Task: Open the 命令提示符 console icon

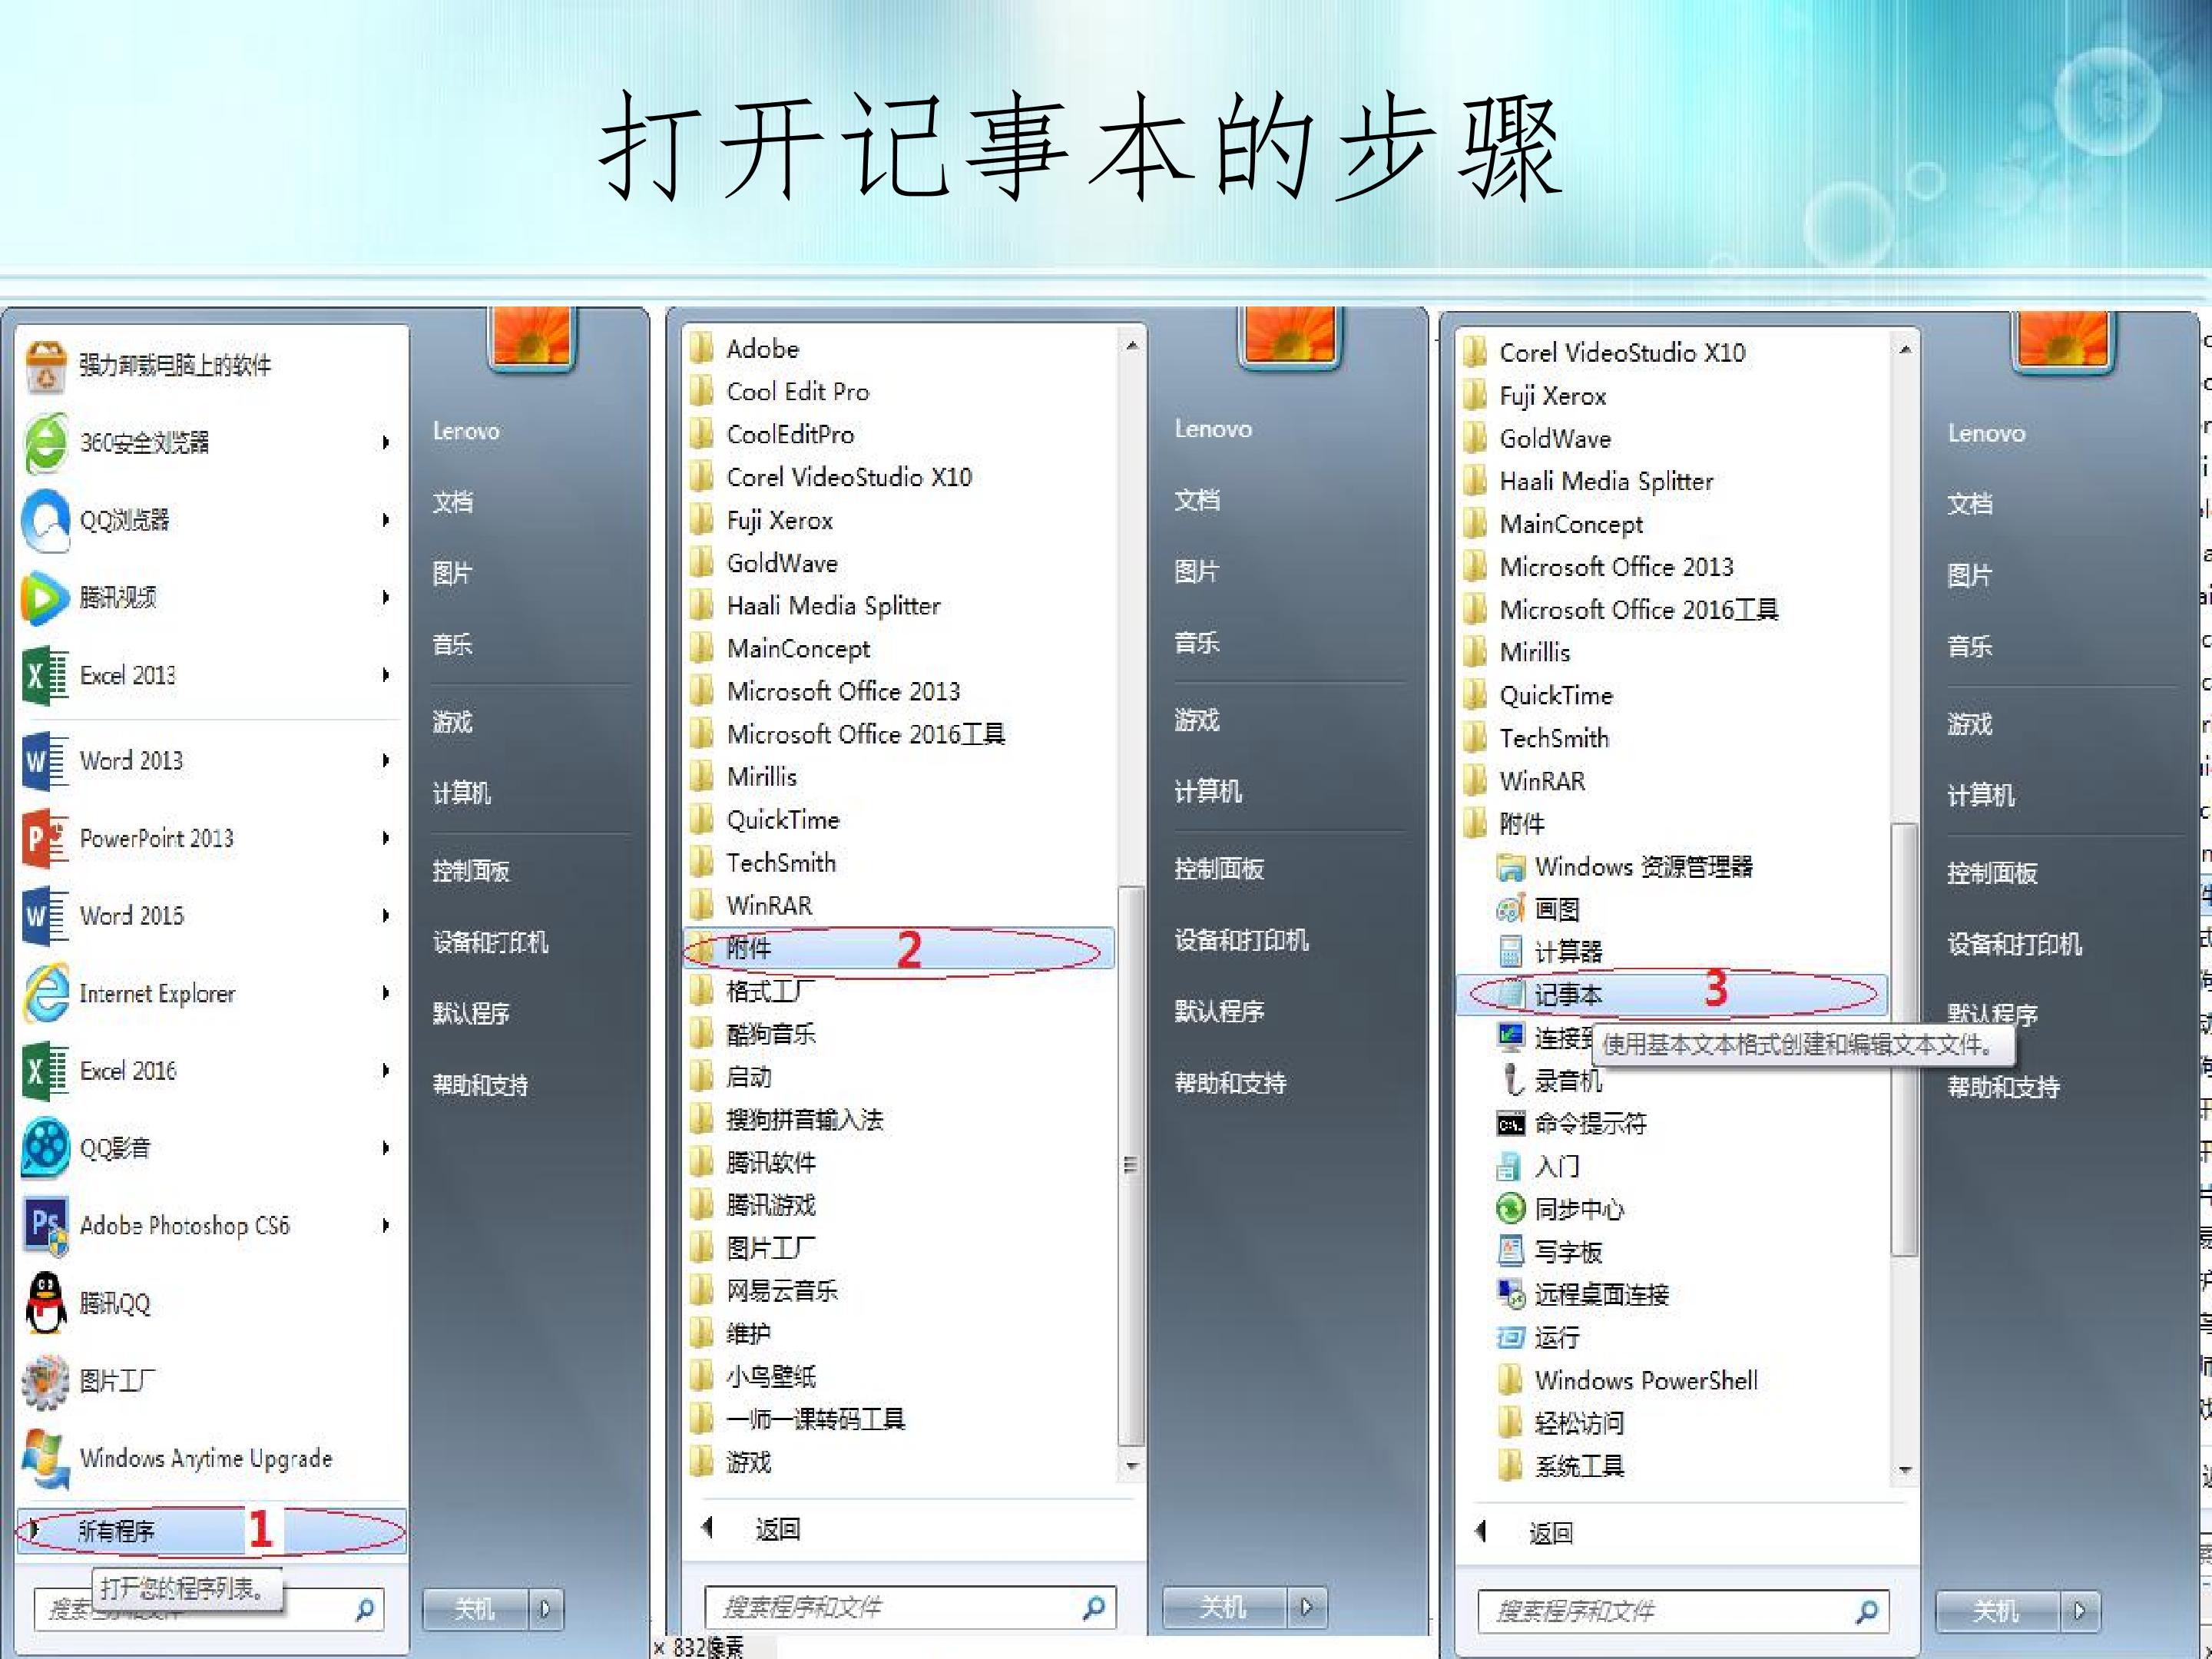Action: (1510, 1124)
